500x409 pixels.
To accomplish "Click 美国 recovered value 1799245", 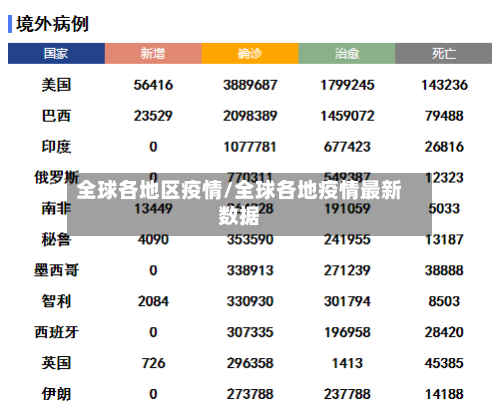I will point(347,85).
